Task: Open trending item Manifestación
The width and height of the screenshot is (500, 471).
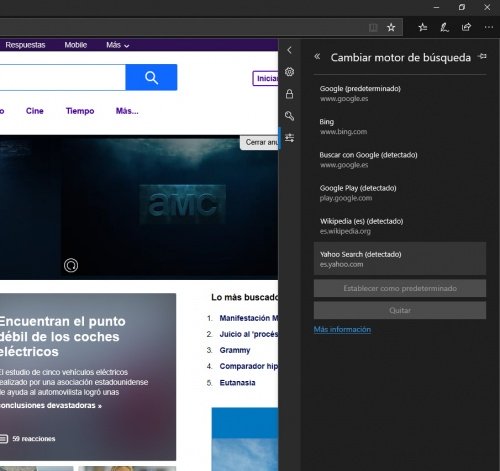Action: click(249, 318)
